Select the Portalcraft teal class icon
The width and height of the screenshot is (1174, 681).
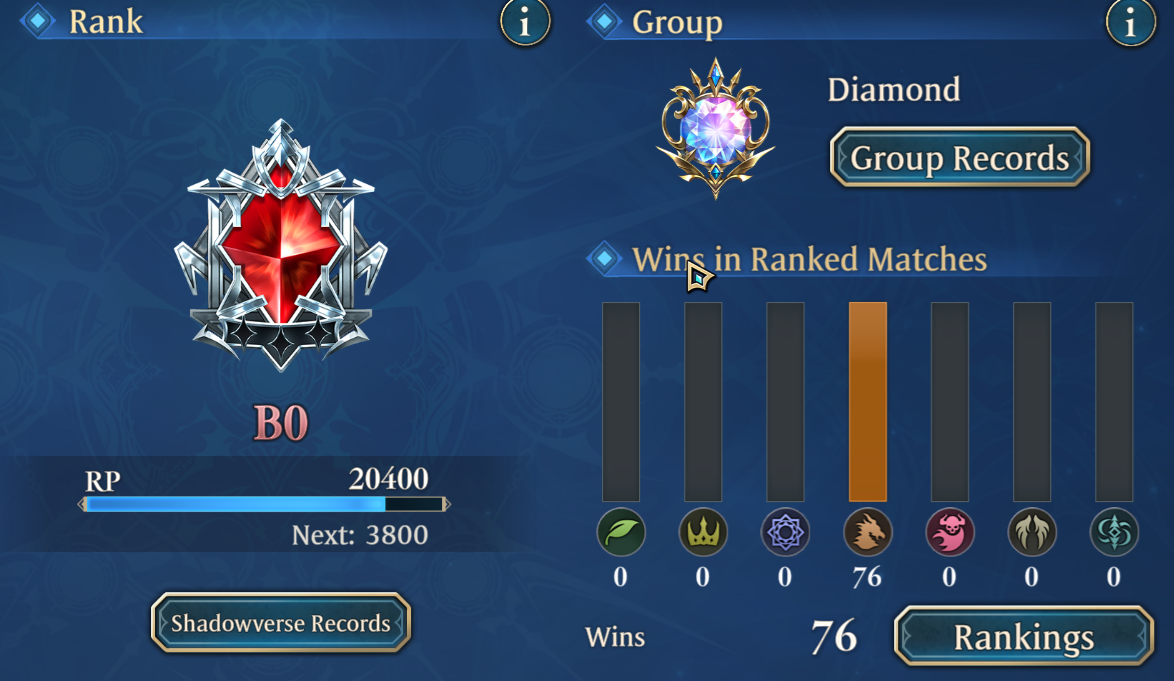click(1113, 532)
